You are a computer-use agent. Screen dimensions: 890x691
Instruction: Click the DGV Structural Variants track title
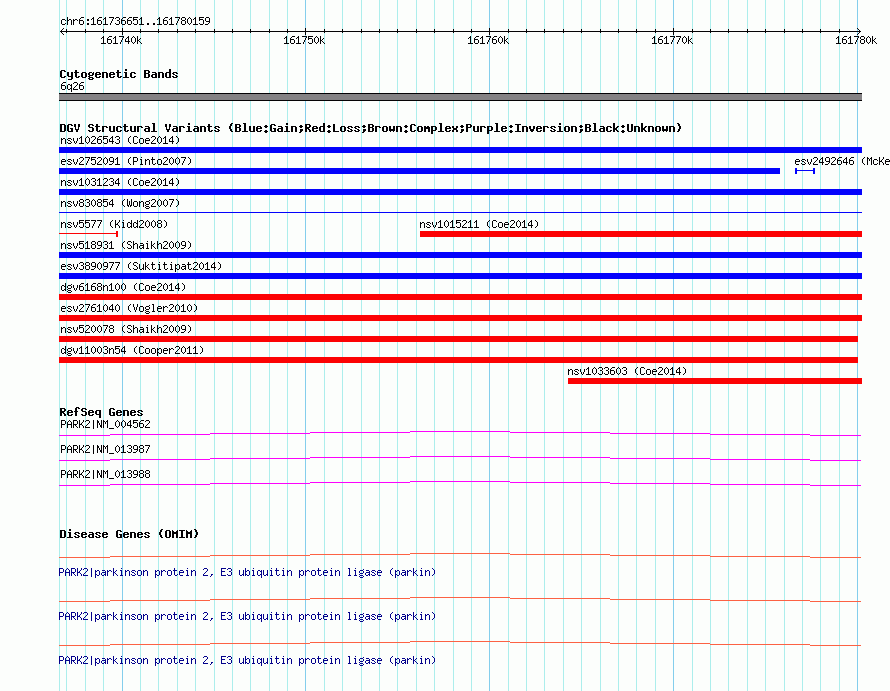coord(371,128)
